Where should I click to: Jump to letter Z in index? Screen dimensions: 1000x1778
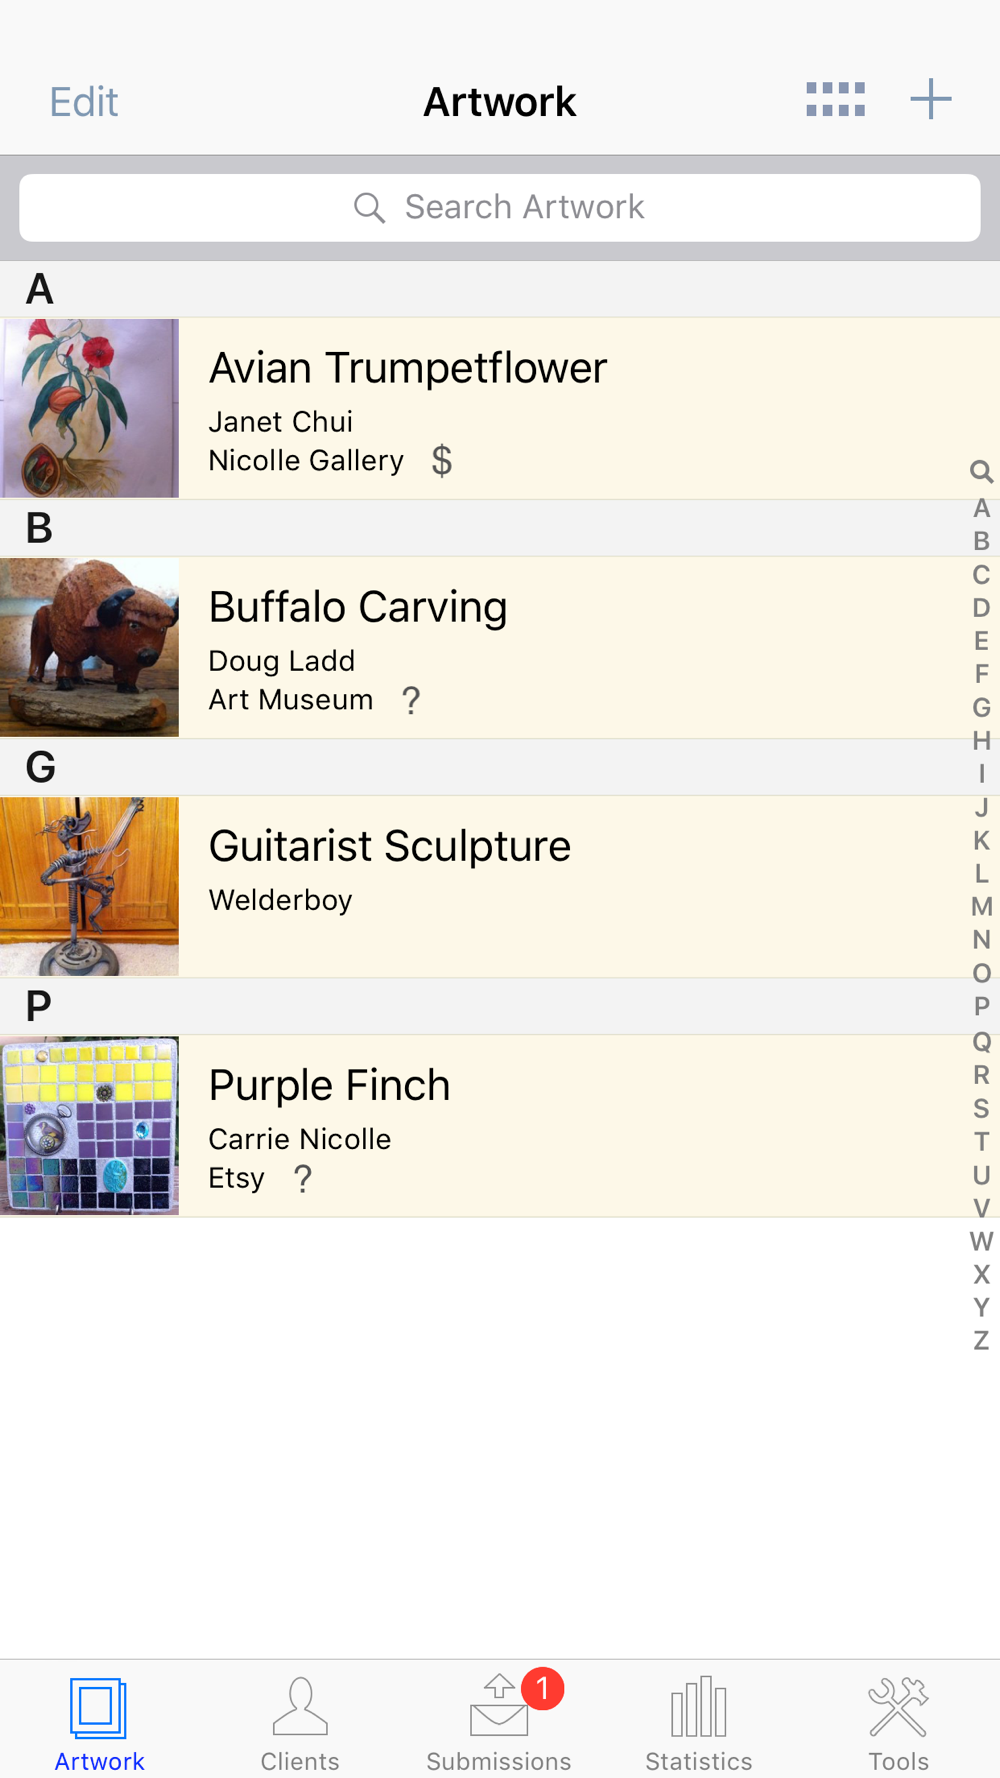coord(981,1340)
